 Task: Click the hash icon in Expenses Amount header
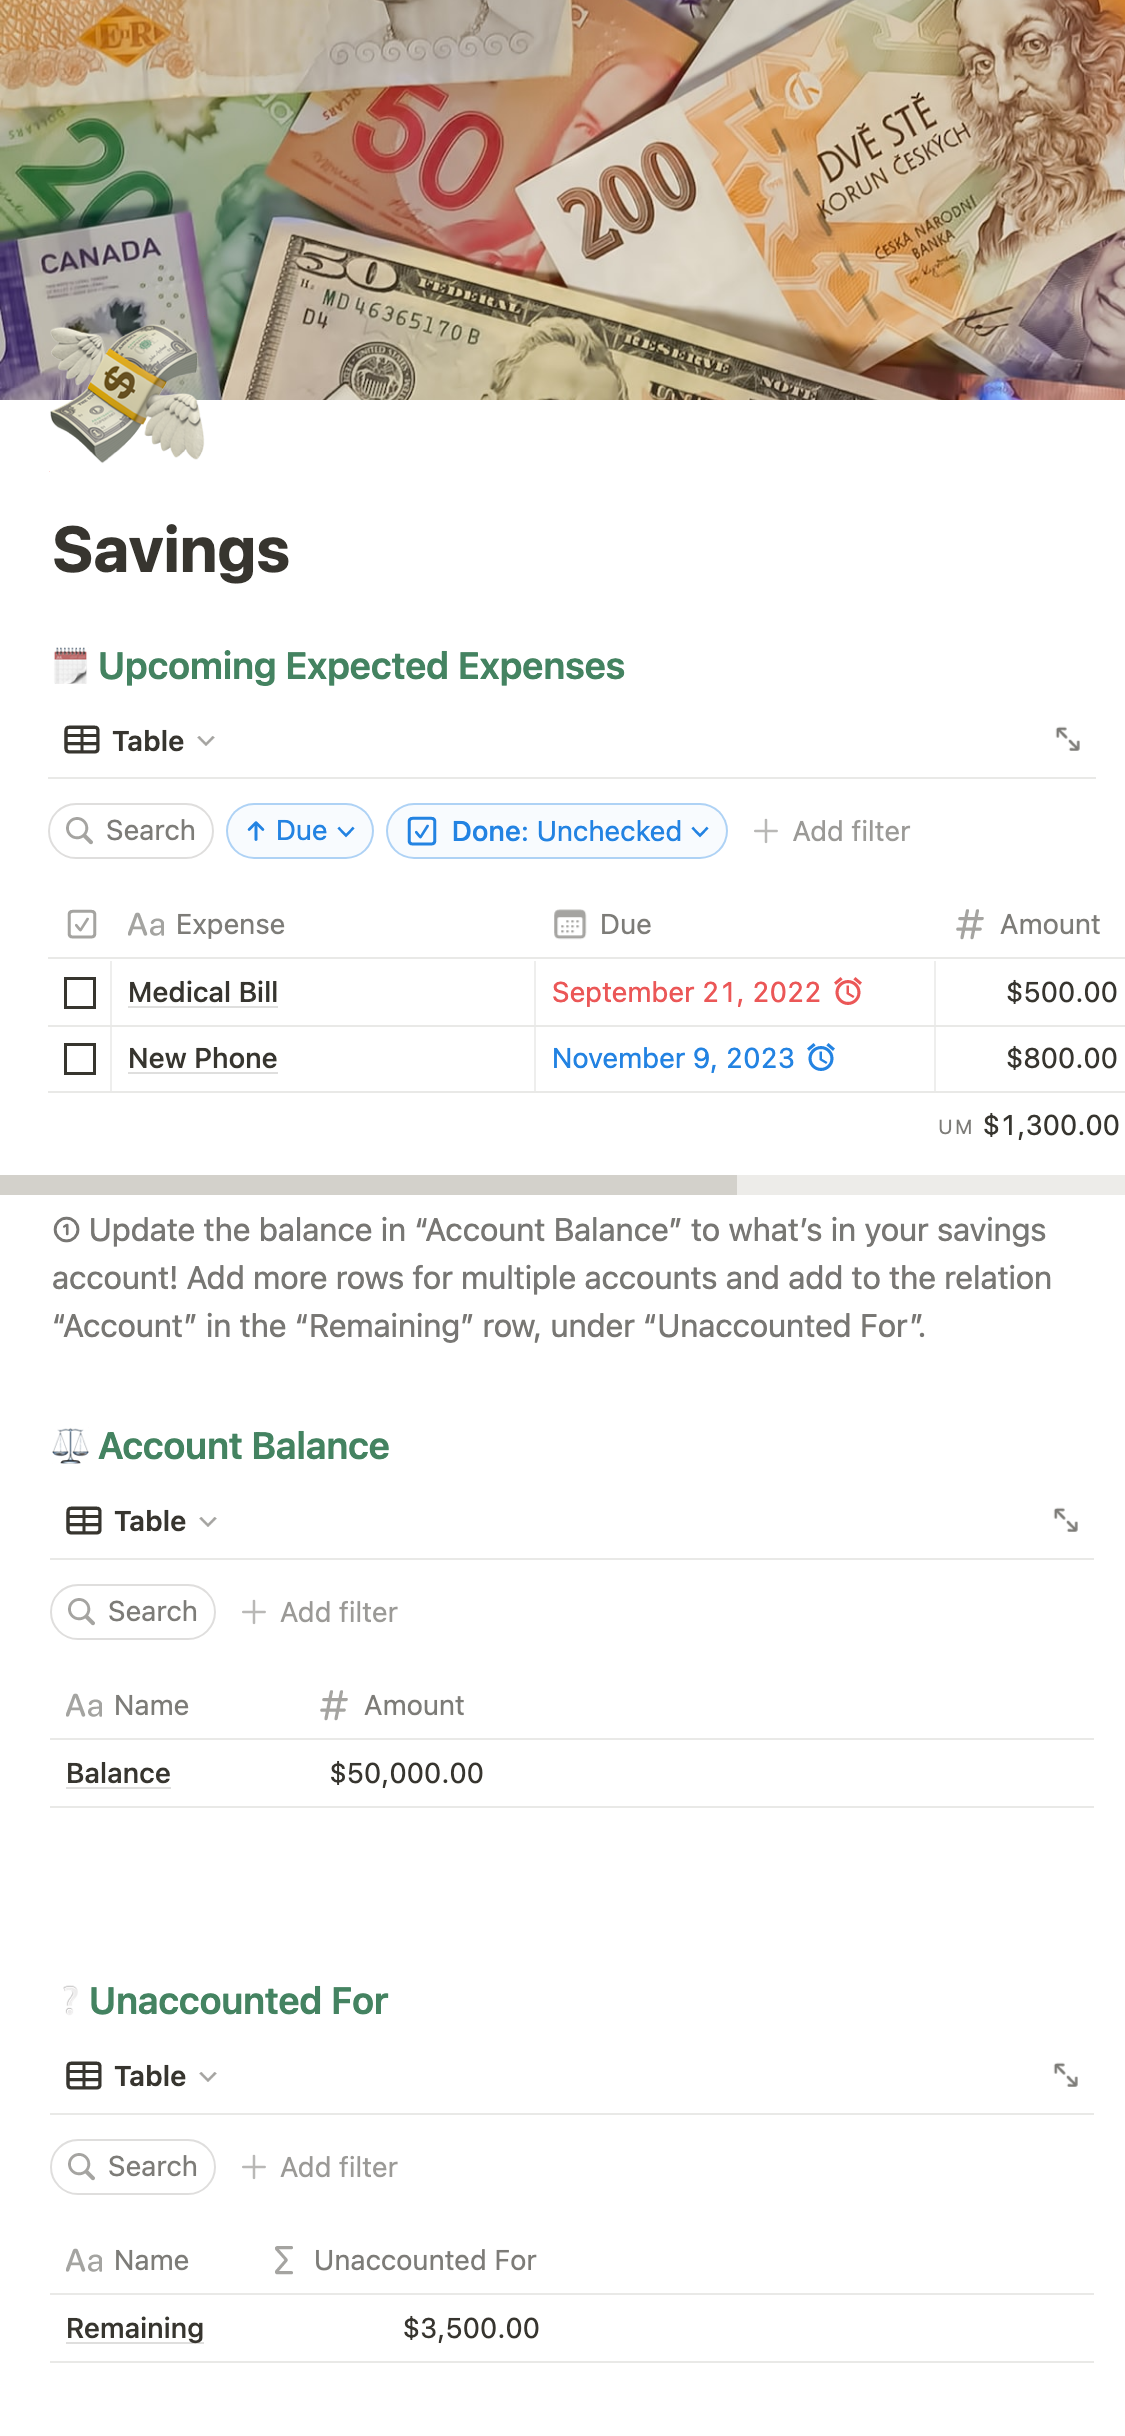tap(968, 924)
